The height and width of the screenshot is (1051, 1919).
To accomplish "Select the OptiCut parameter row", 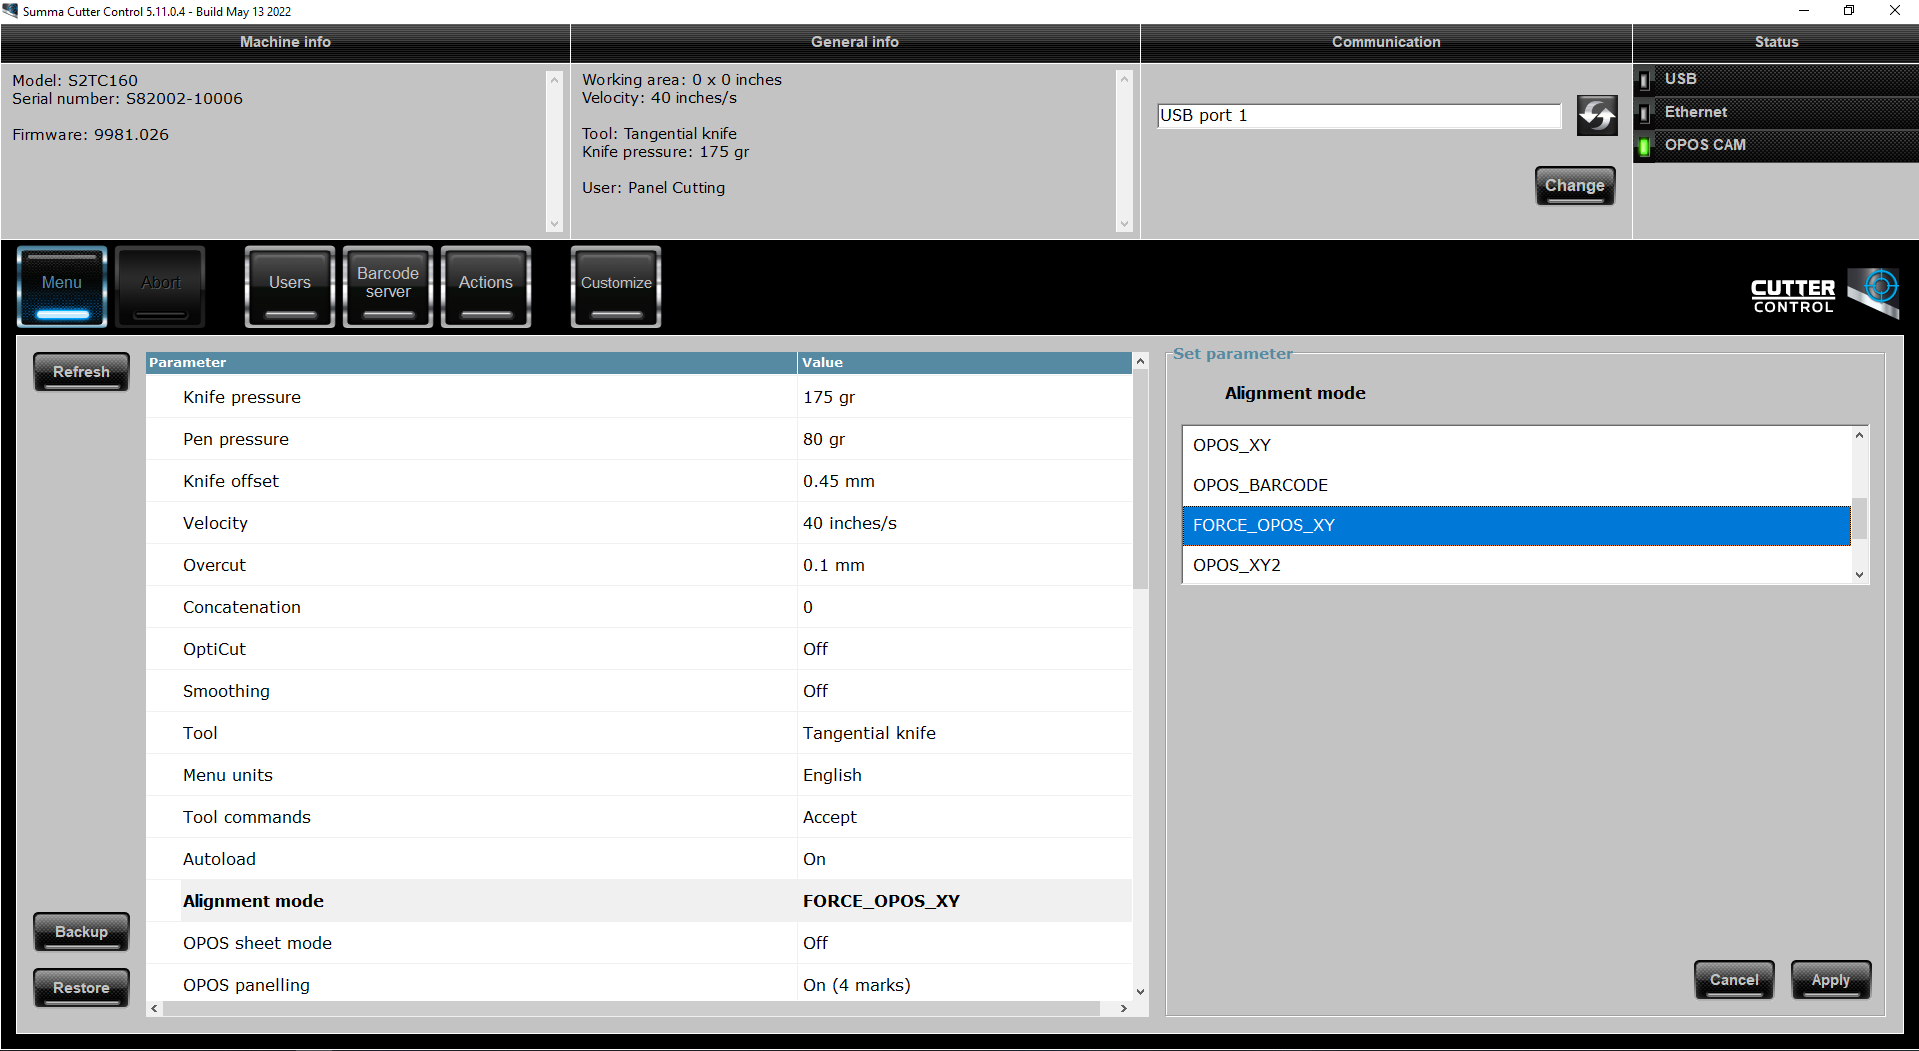I will click(x=639, y=649).
